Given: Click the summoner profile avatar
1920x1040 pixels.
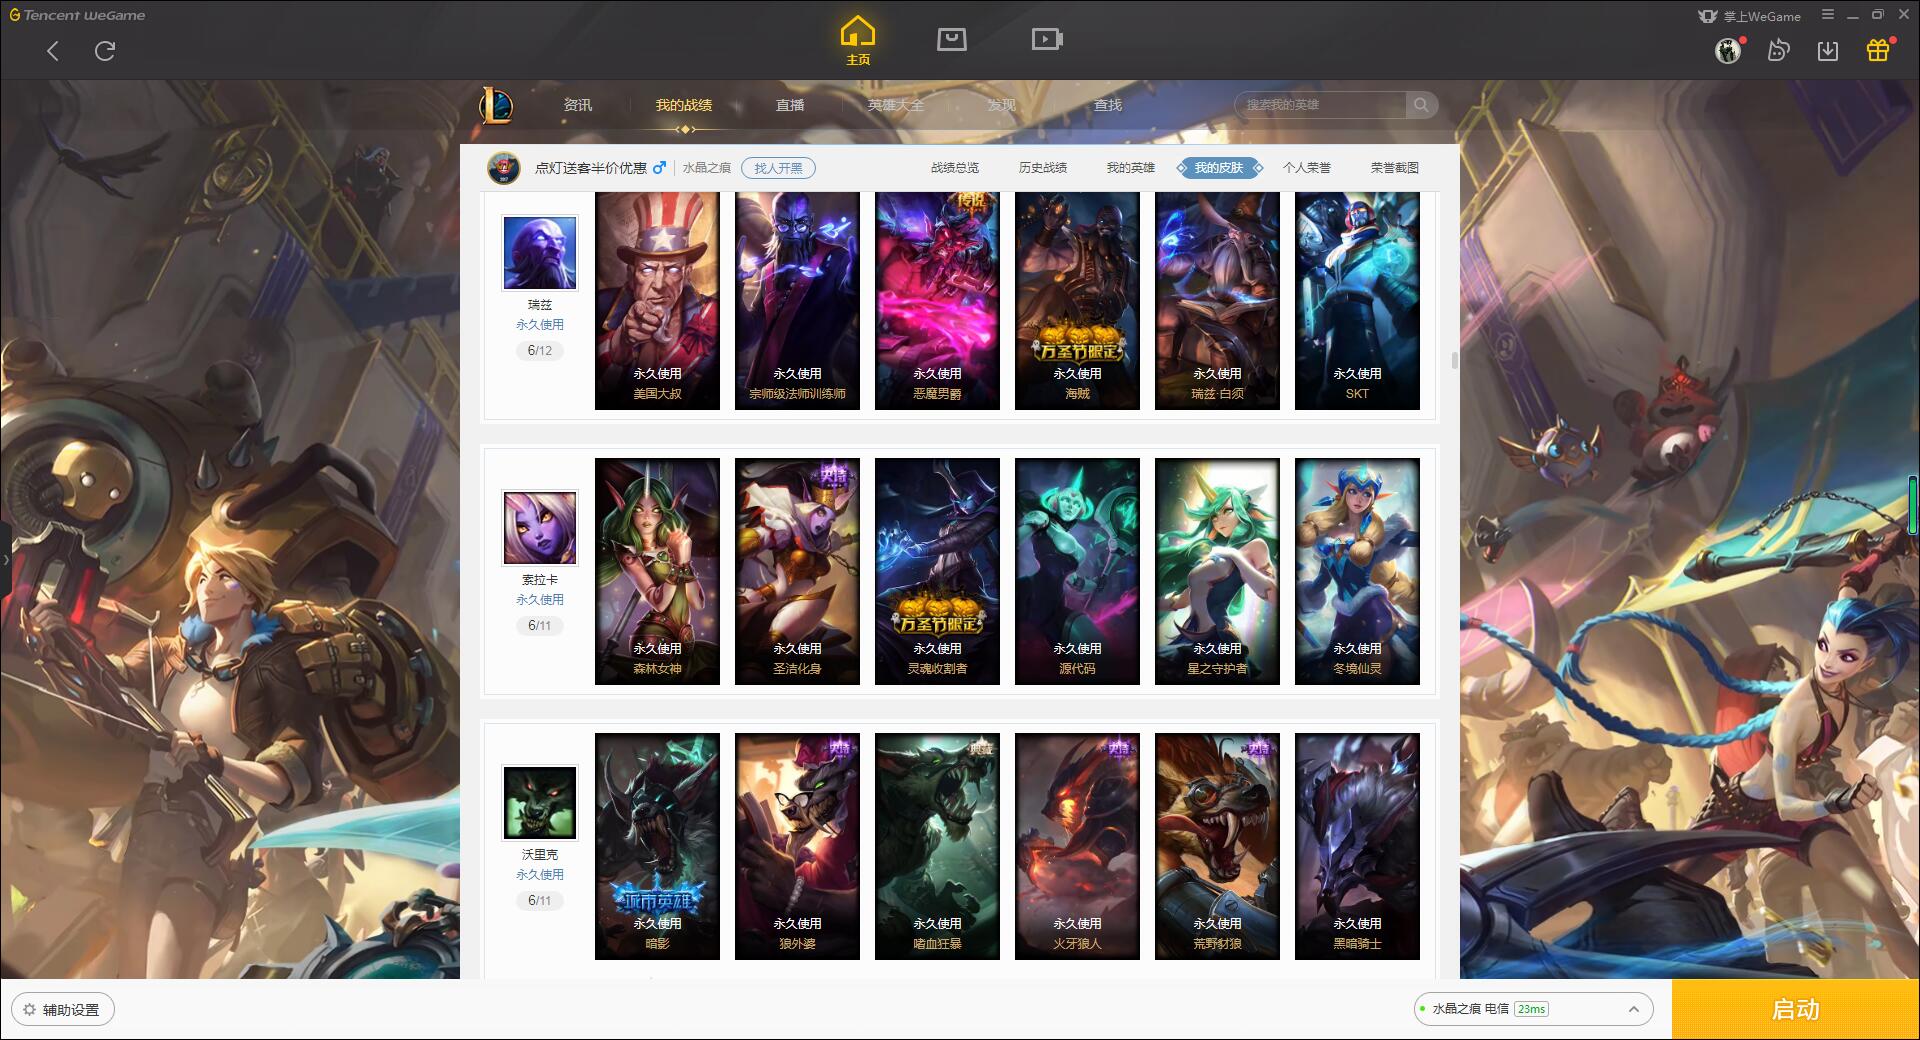Looking at the screenshot, I should click(504, 167).
